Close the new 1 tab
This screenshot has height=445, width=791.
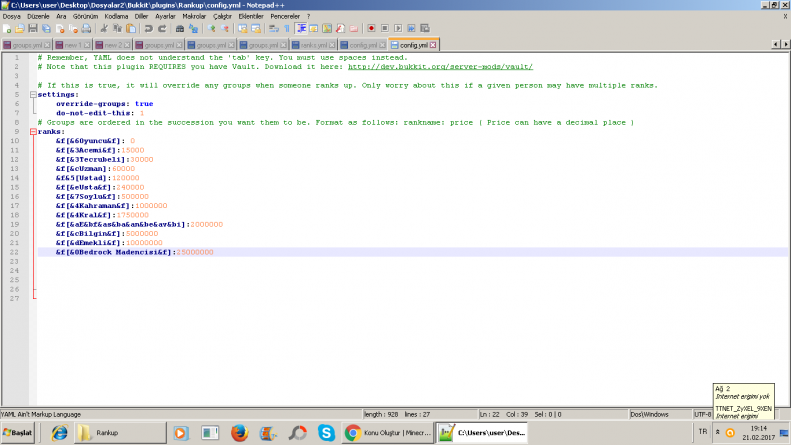click(87, 45)
